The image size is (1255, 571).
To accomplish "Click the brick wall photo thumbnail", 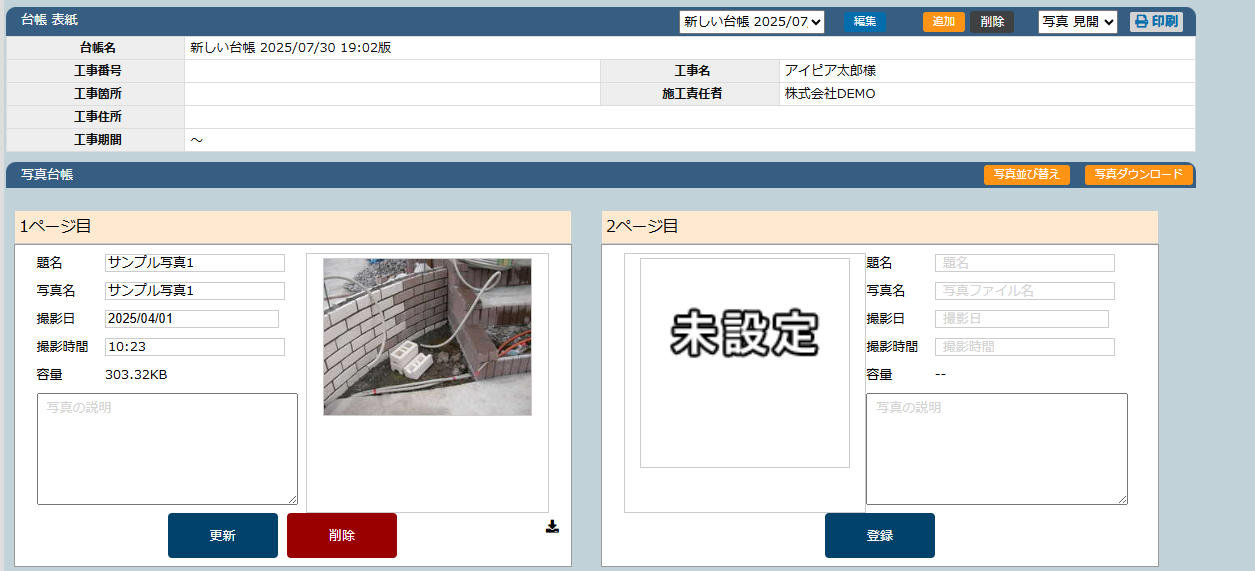I will 427,337.
